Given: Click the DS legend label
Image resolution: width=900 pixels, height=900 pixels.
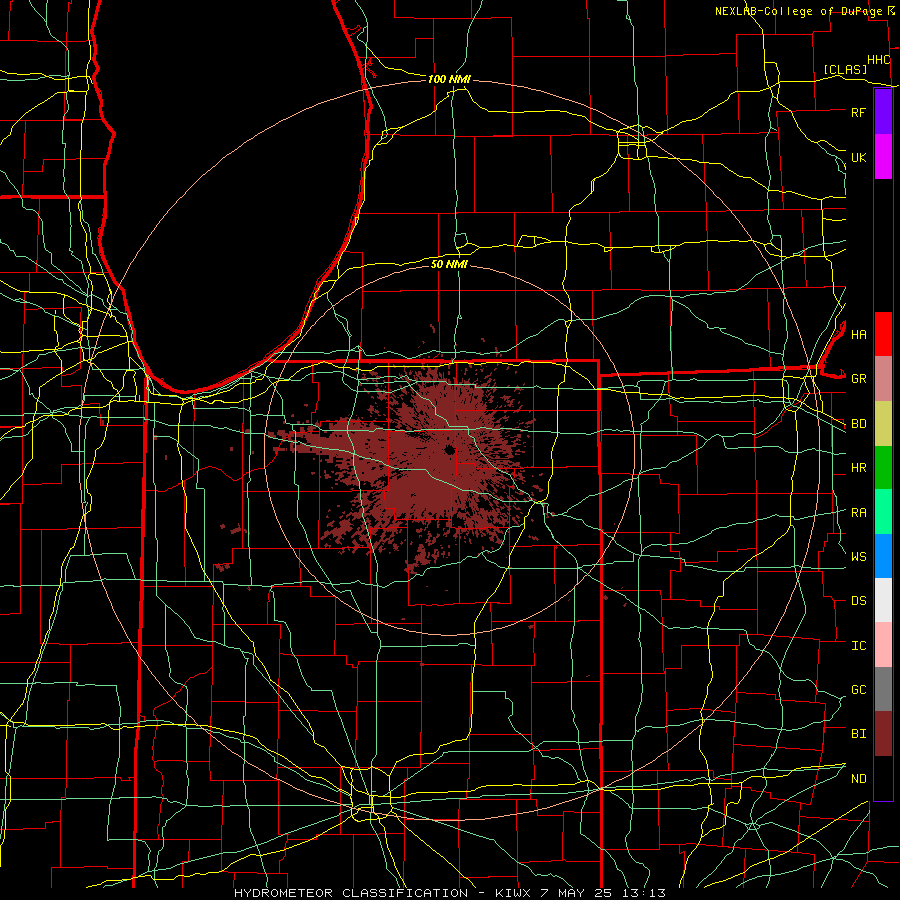Looking at the screenshot, I should click(858, 601).
